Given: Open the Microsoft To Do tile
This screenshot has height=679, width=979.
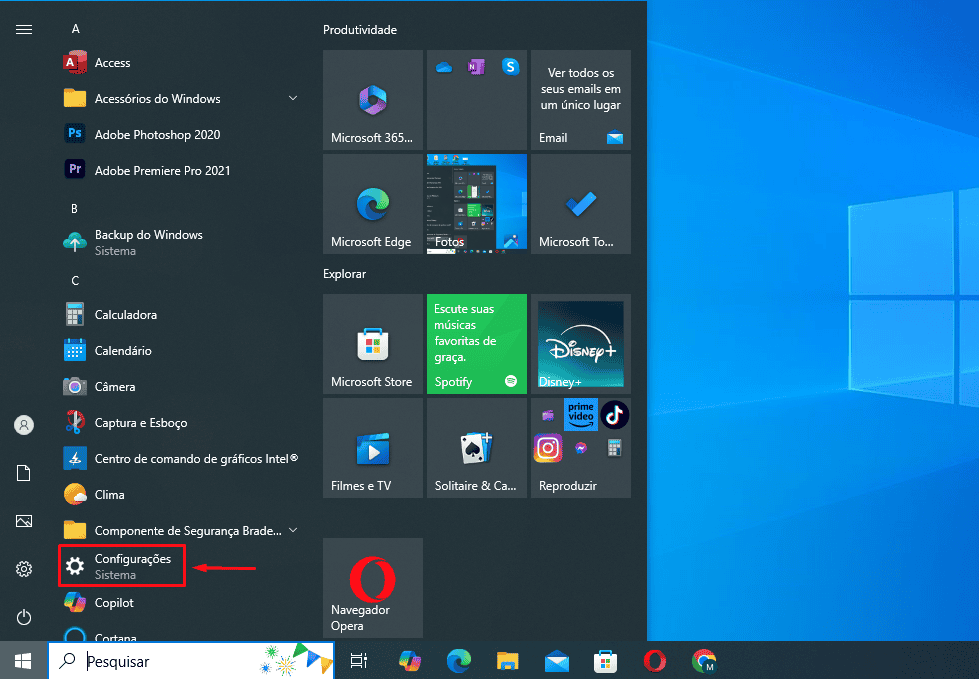Looking at the screenshot, I should click(581, 204).
